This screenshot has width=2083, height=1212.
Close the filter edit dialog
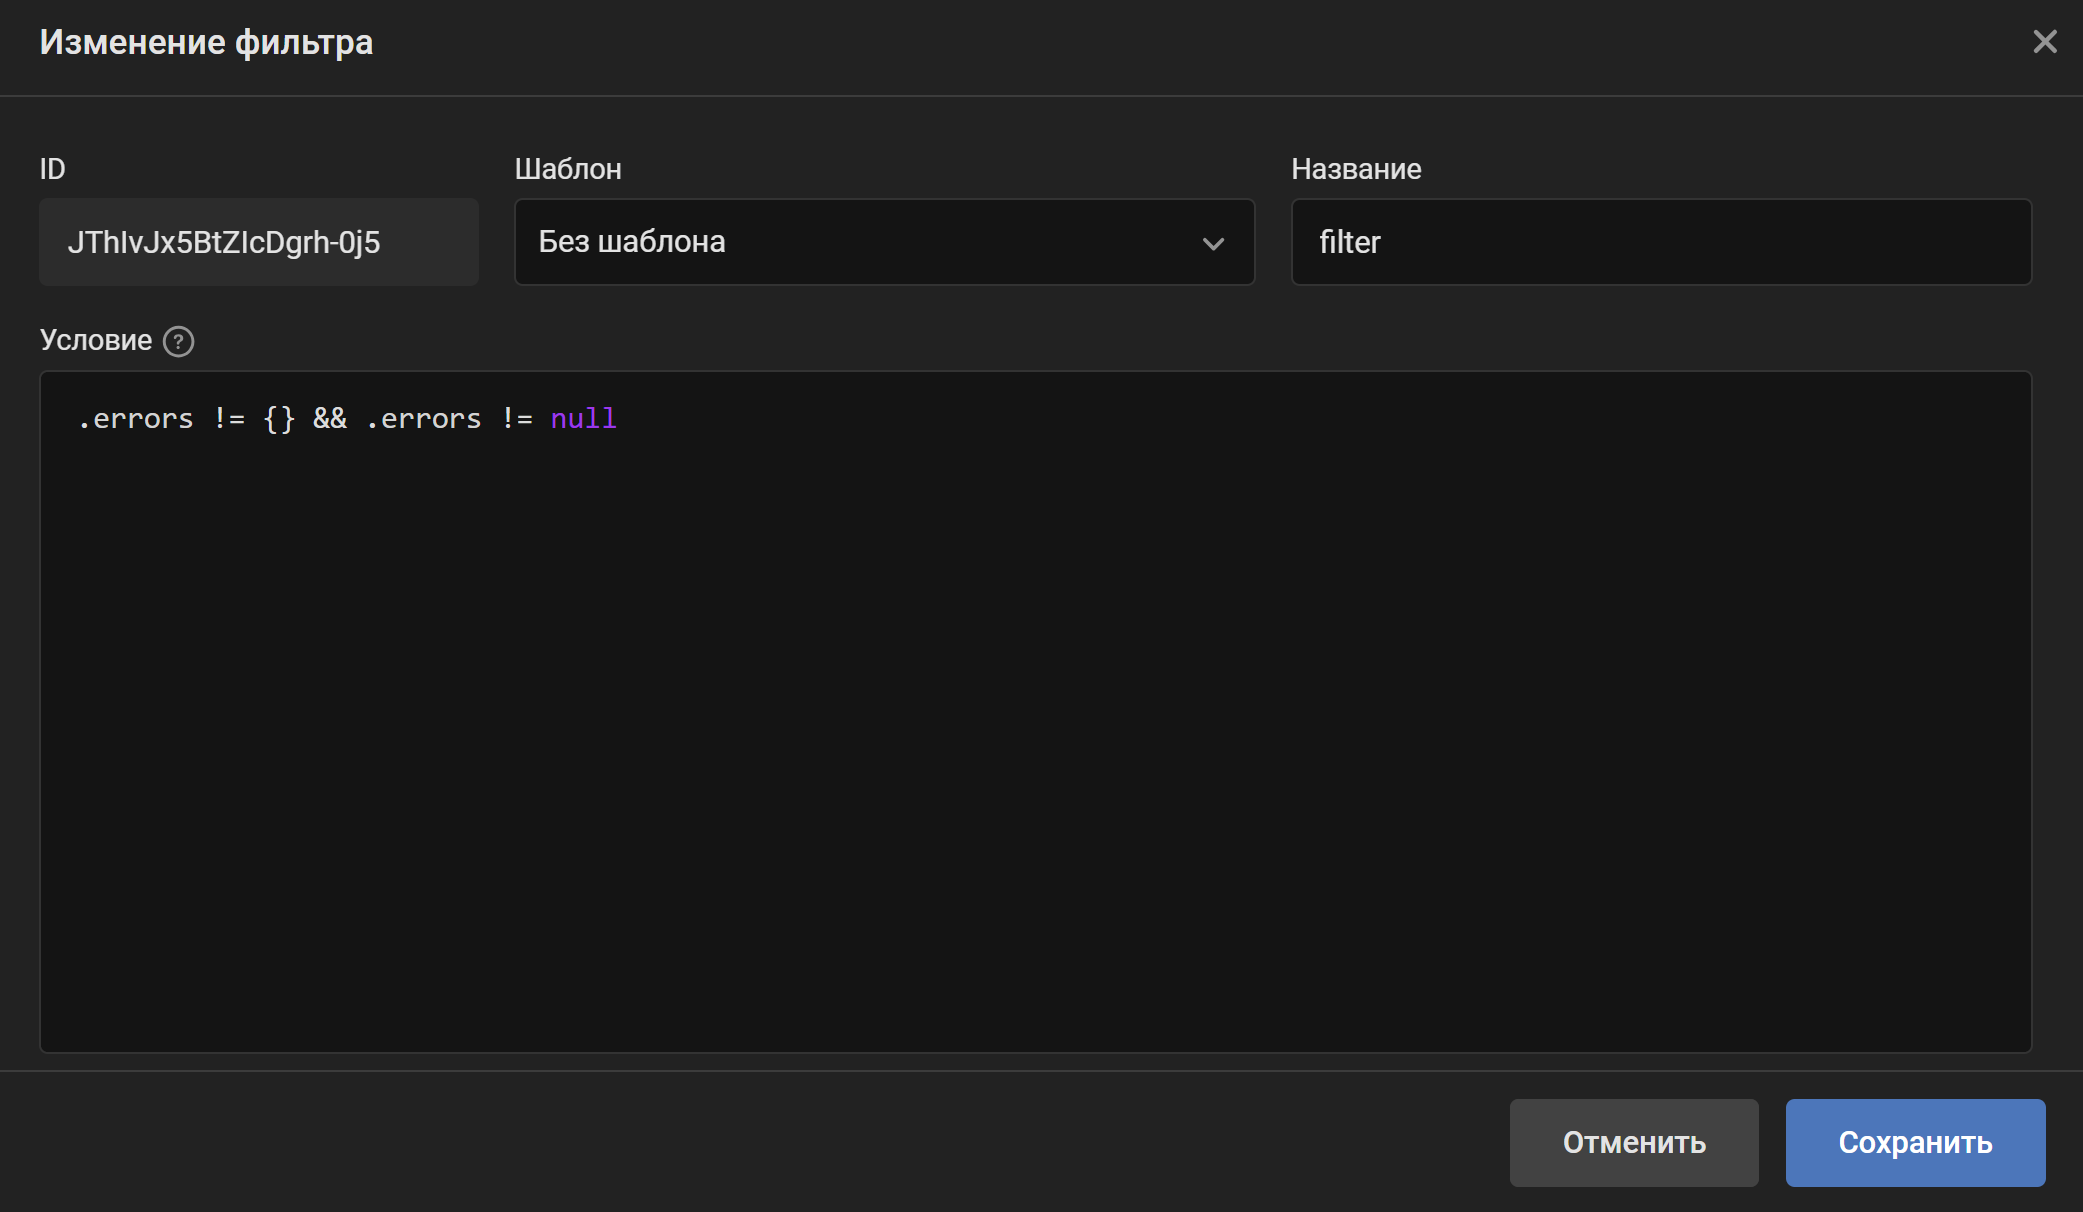[x=2045, y=42]
